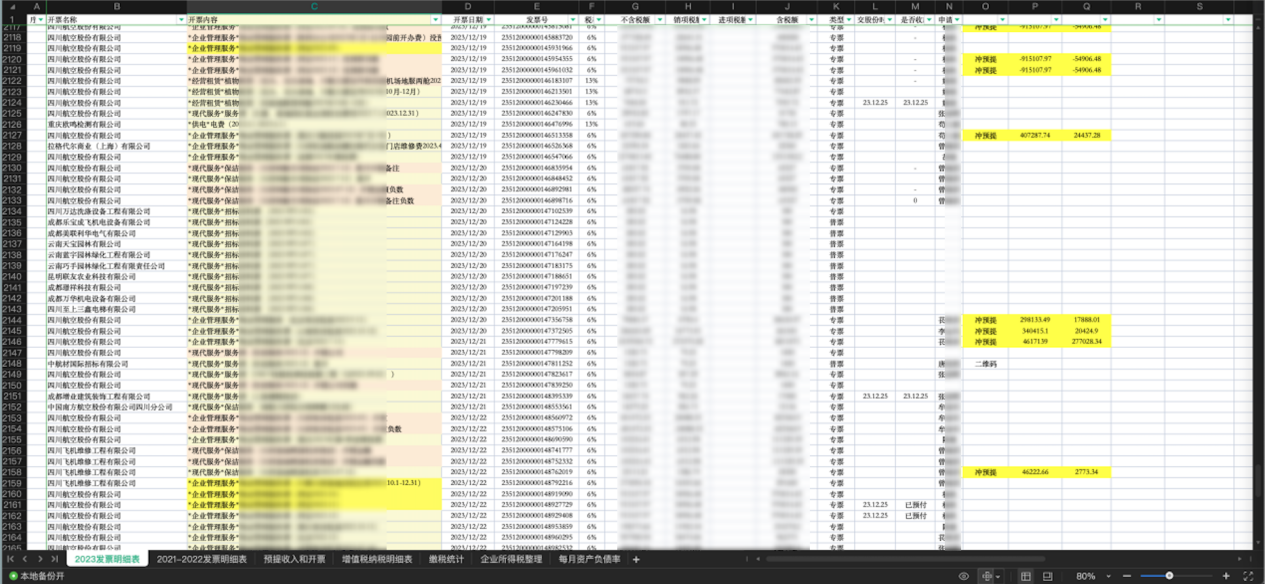This screenshot has height=584, width=1265.
Task: Click the zoom in plus icon
Action: pyautogui.click(x=1223, y=576)
